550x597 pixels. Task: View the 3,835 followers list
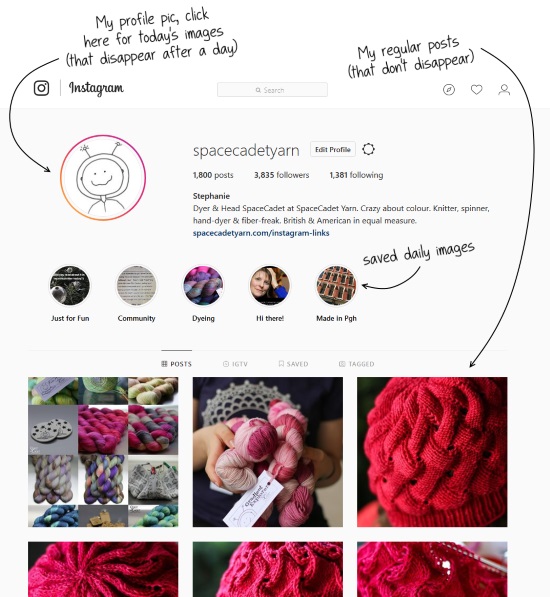coord(282,175)
